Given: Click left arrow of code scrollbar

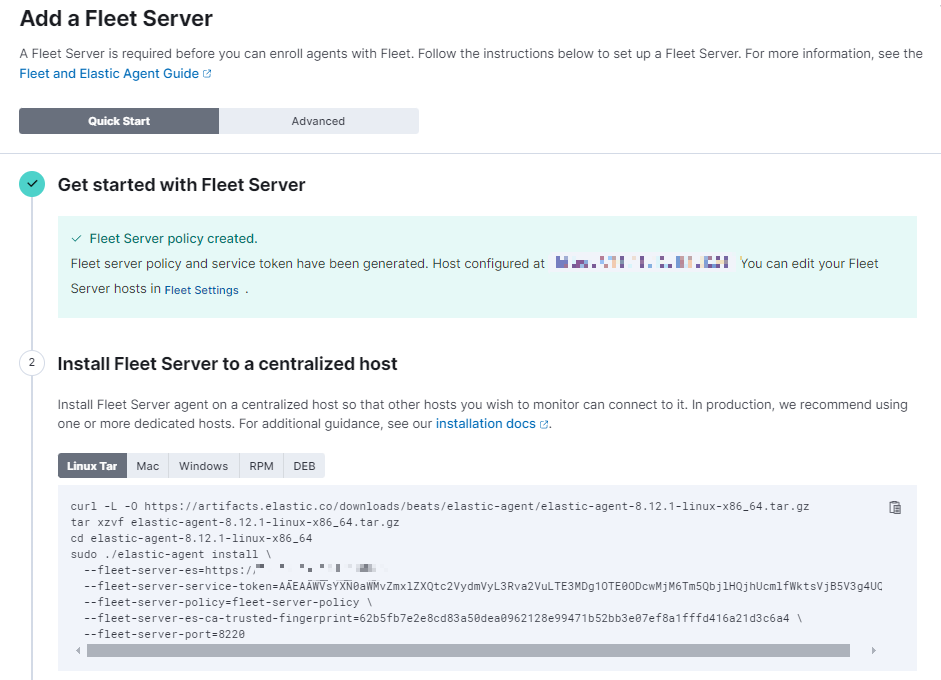Looking at the screenshot, I should (78, 651).
